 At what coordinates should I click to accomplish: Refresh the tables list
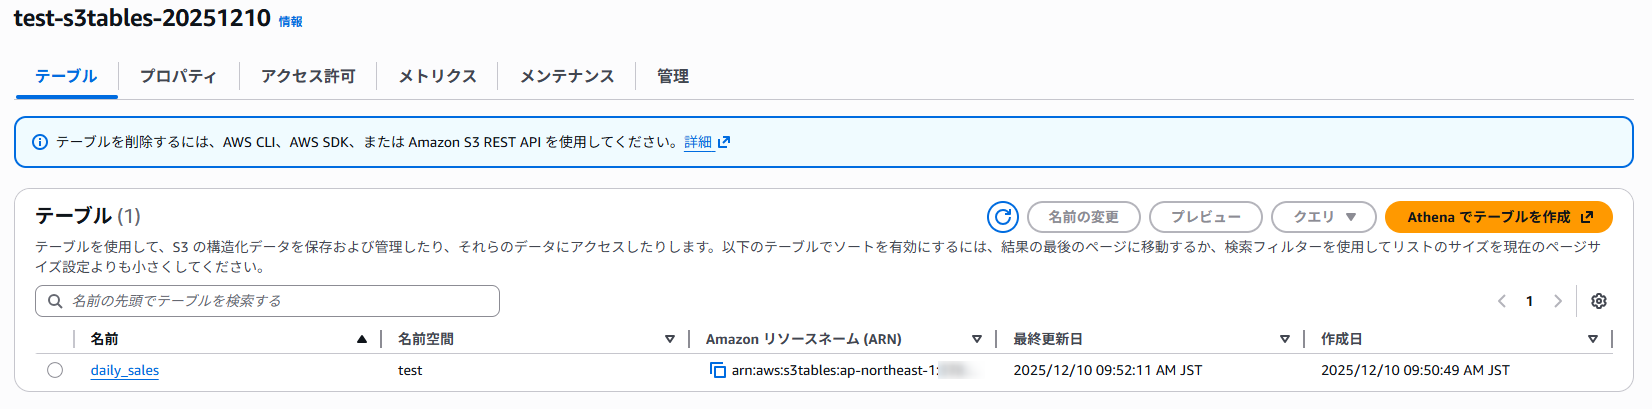1002,217
